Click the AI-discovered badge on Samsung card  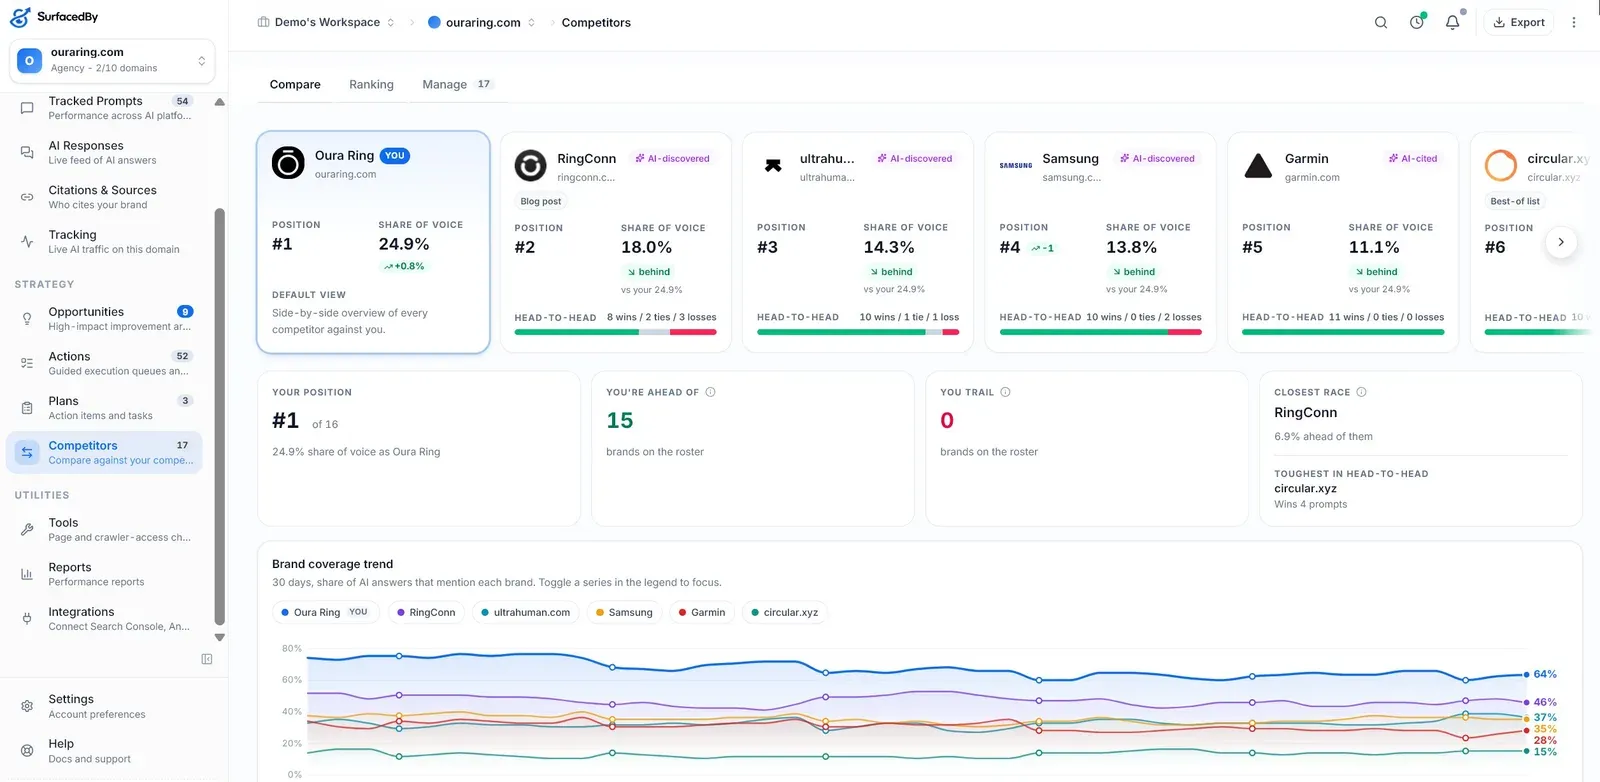1157,158
